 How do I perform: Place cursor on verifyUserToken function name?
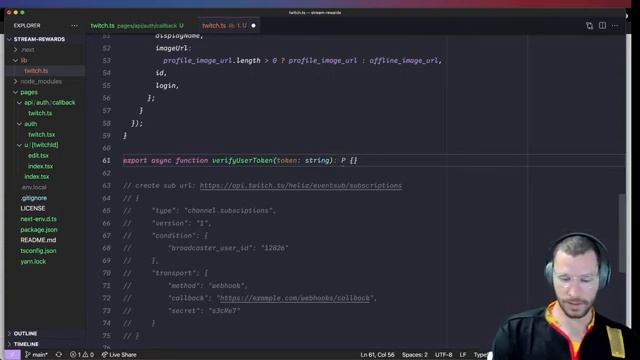pyautogui.click(x=242, y=160)
